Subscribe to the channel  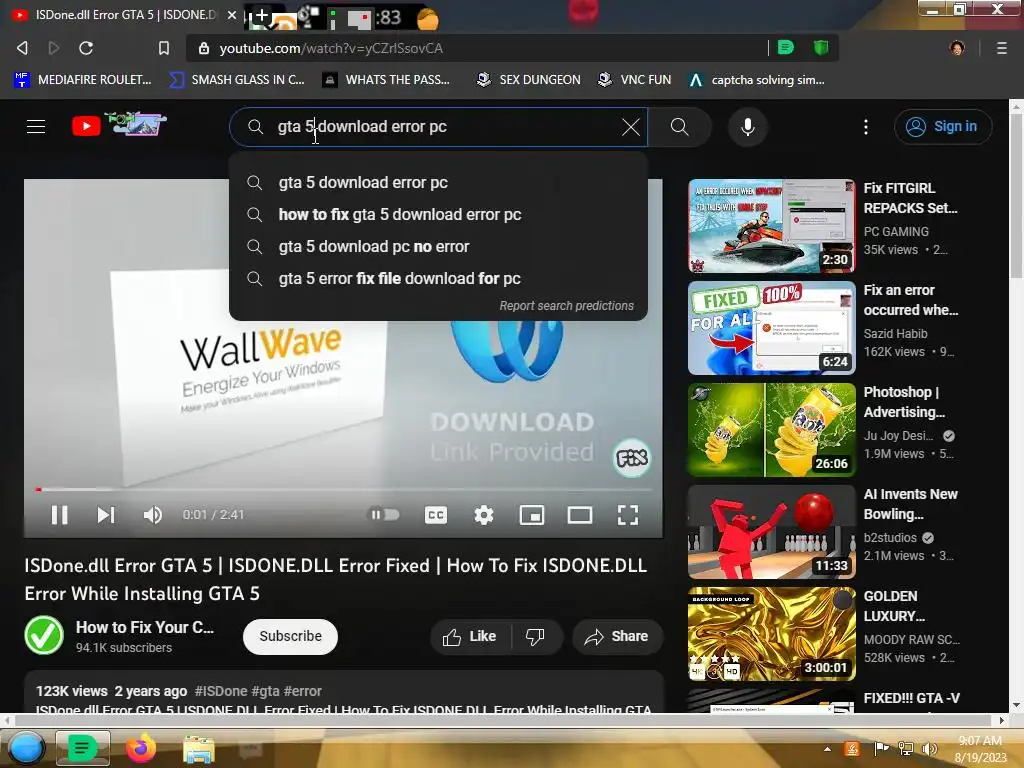tap(290, 636)
